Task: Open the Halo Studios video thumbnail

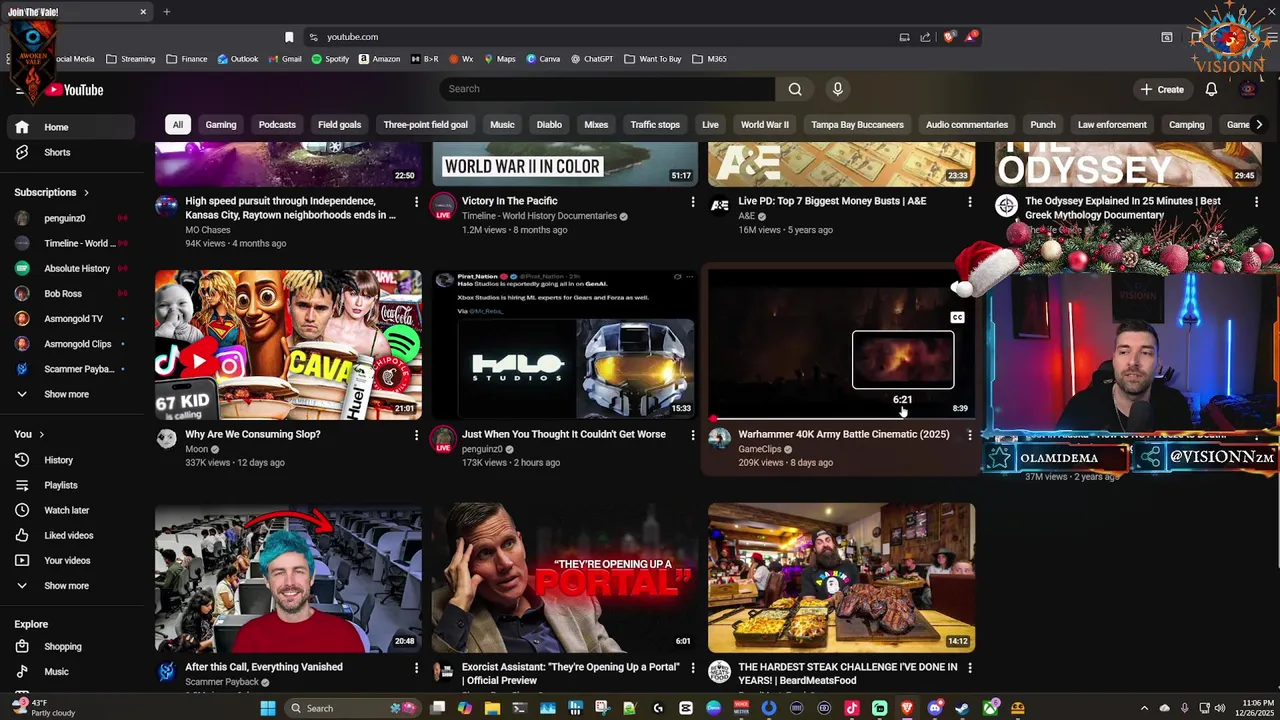Action: (x=565, y=345)
